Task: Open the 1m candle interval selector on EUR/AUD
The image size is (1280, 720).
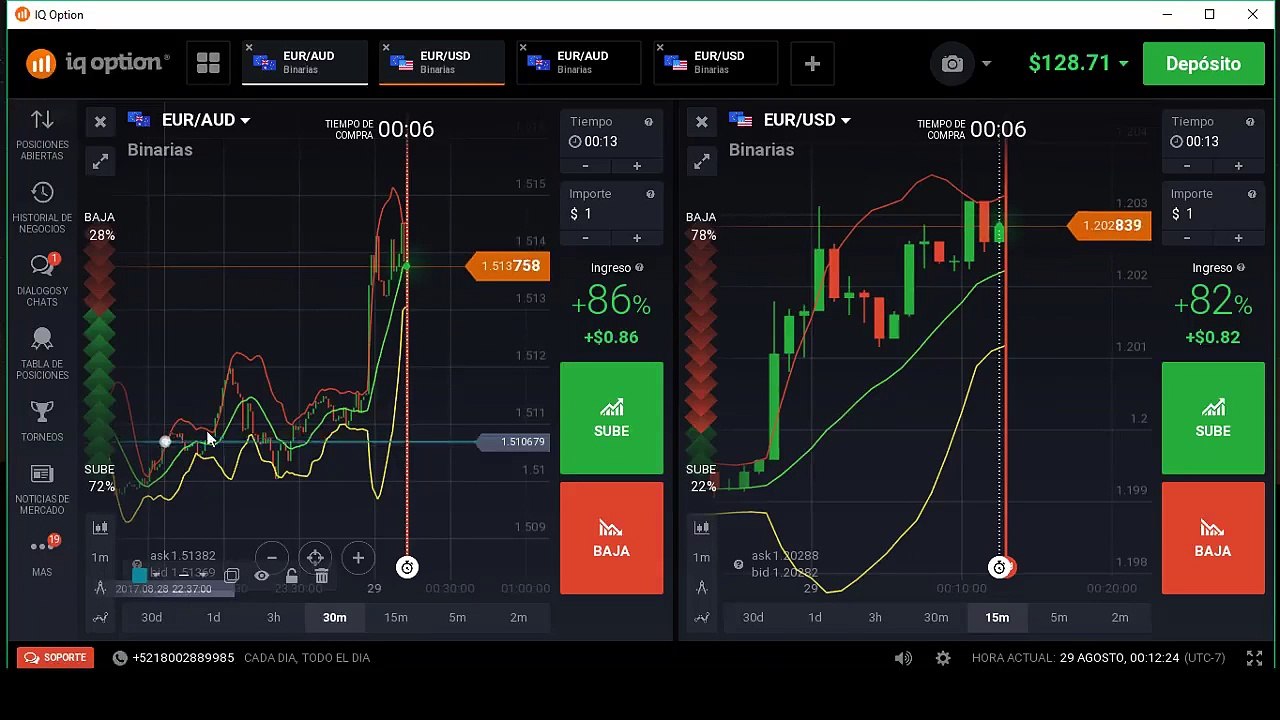Action: click(x=100, y=557)
